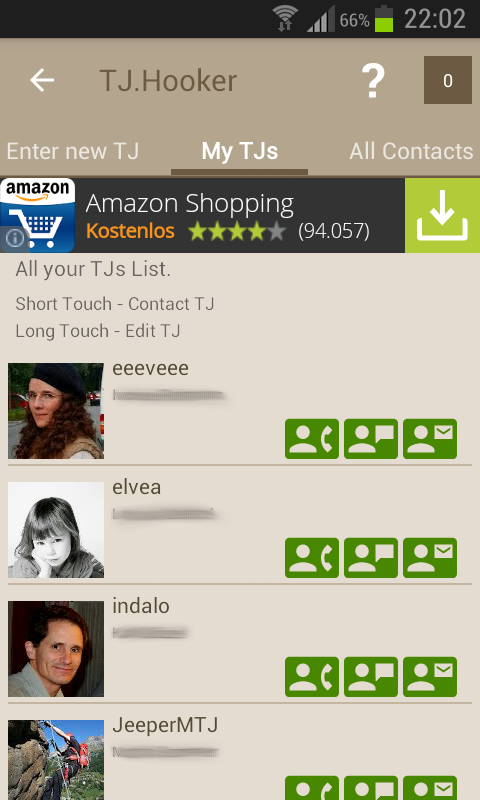Call elvea with the phone icon
This screenshot has height=800, width=480.
click(312, 558)
